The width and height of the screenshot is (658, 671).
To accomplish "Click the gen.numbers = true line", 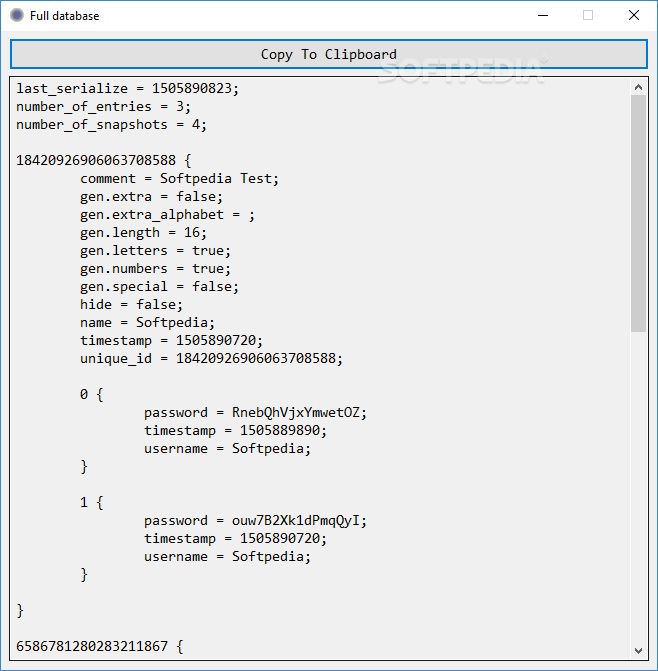I will [x=155, y=268].
